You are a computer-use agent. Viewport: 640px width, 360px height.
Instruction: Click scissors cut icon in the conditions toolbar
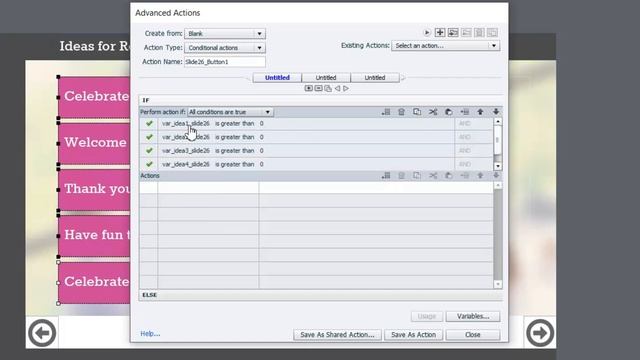(x=433, y=112)
